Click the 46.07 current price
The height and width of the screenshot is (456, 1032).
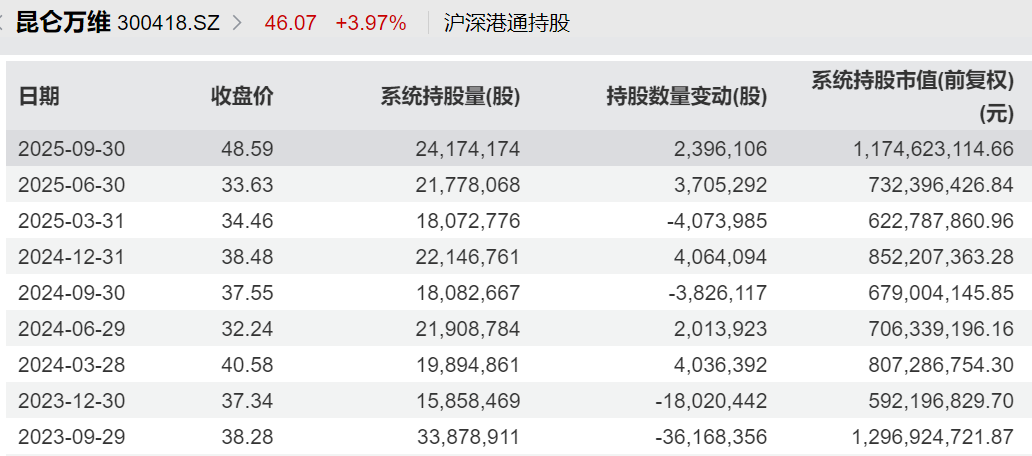[290, 22]
